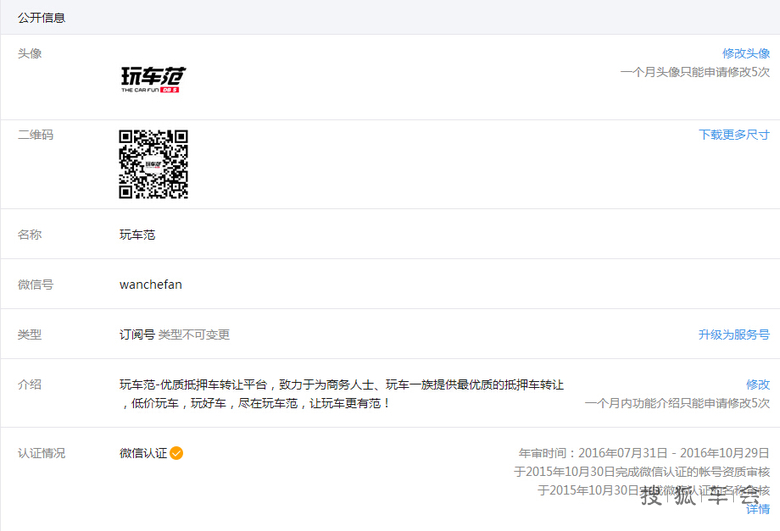Click the 订阅号 account type text
This screenshot has width=780, height=531.
137,334
